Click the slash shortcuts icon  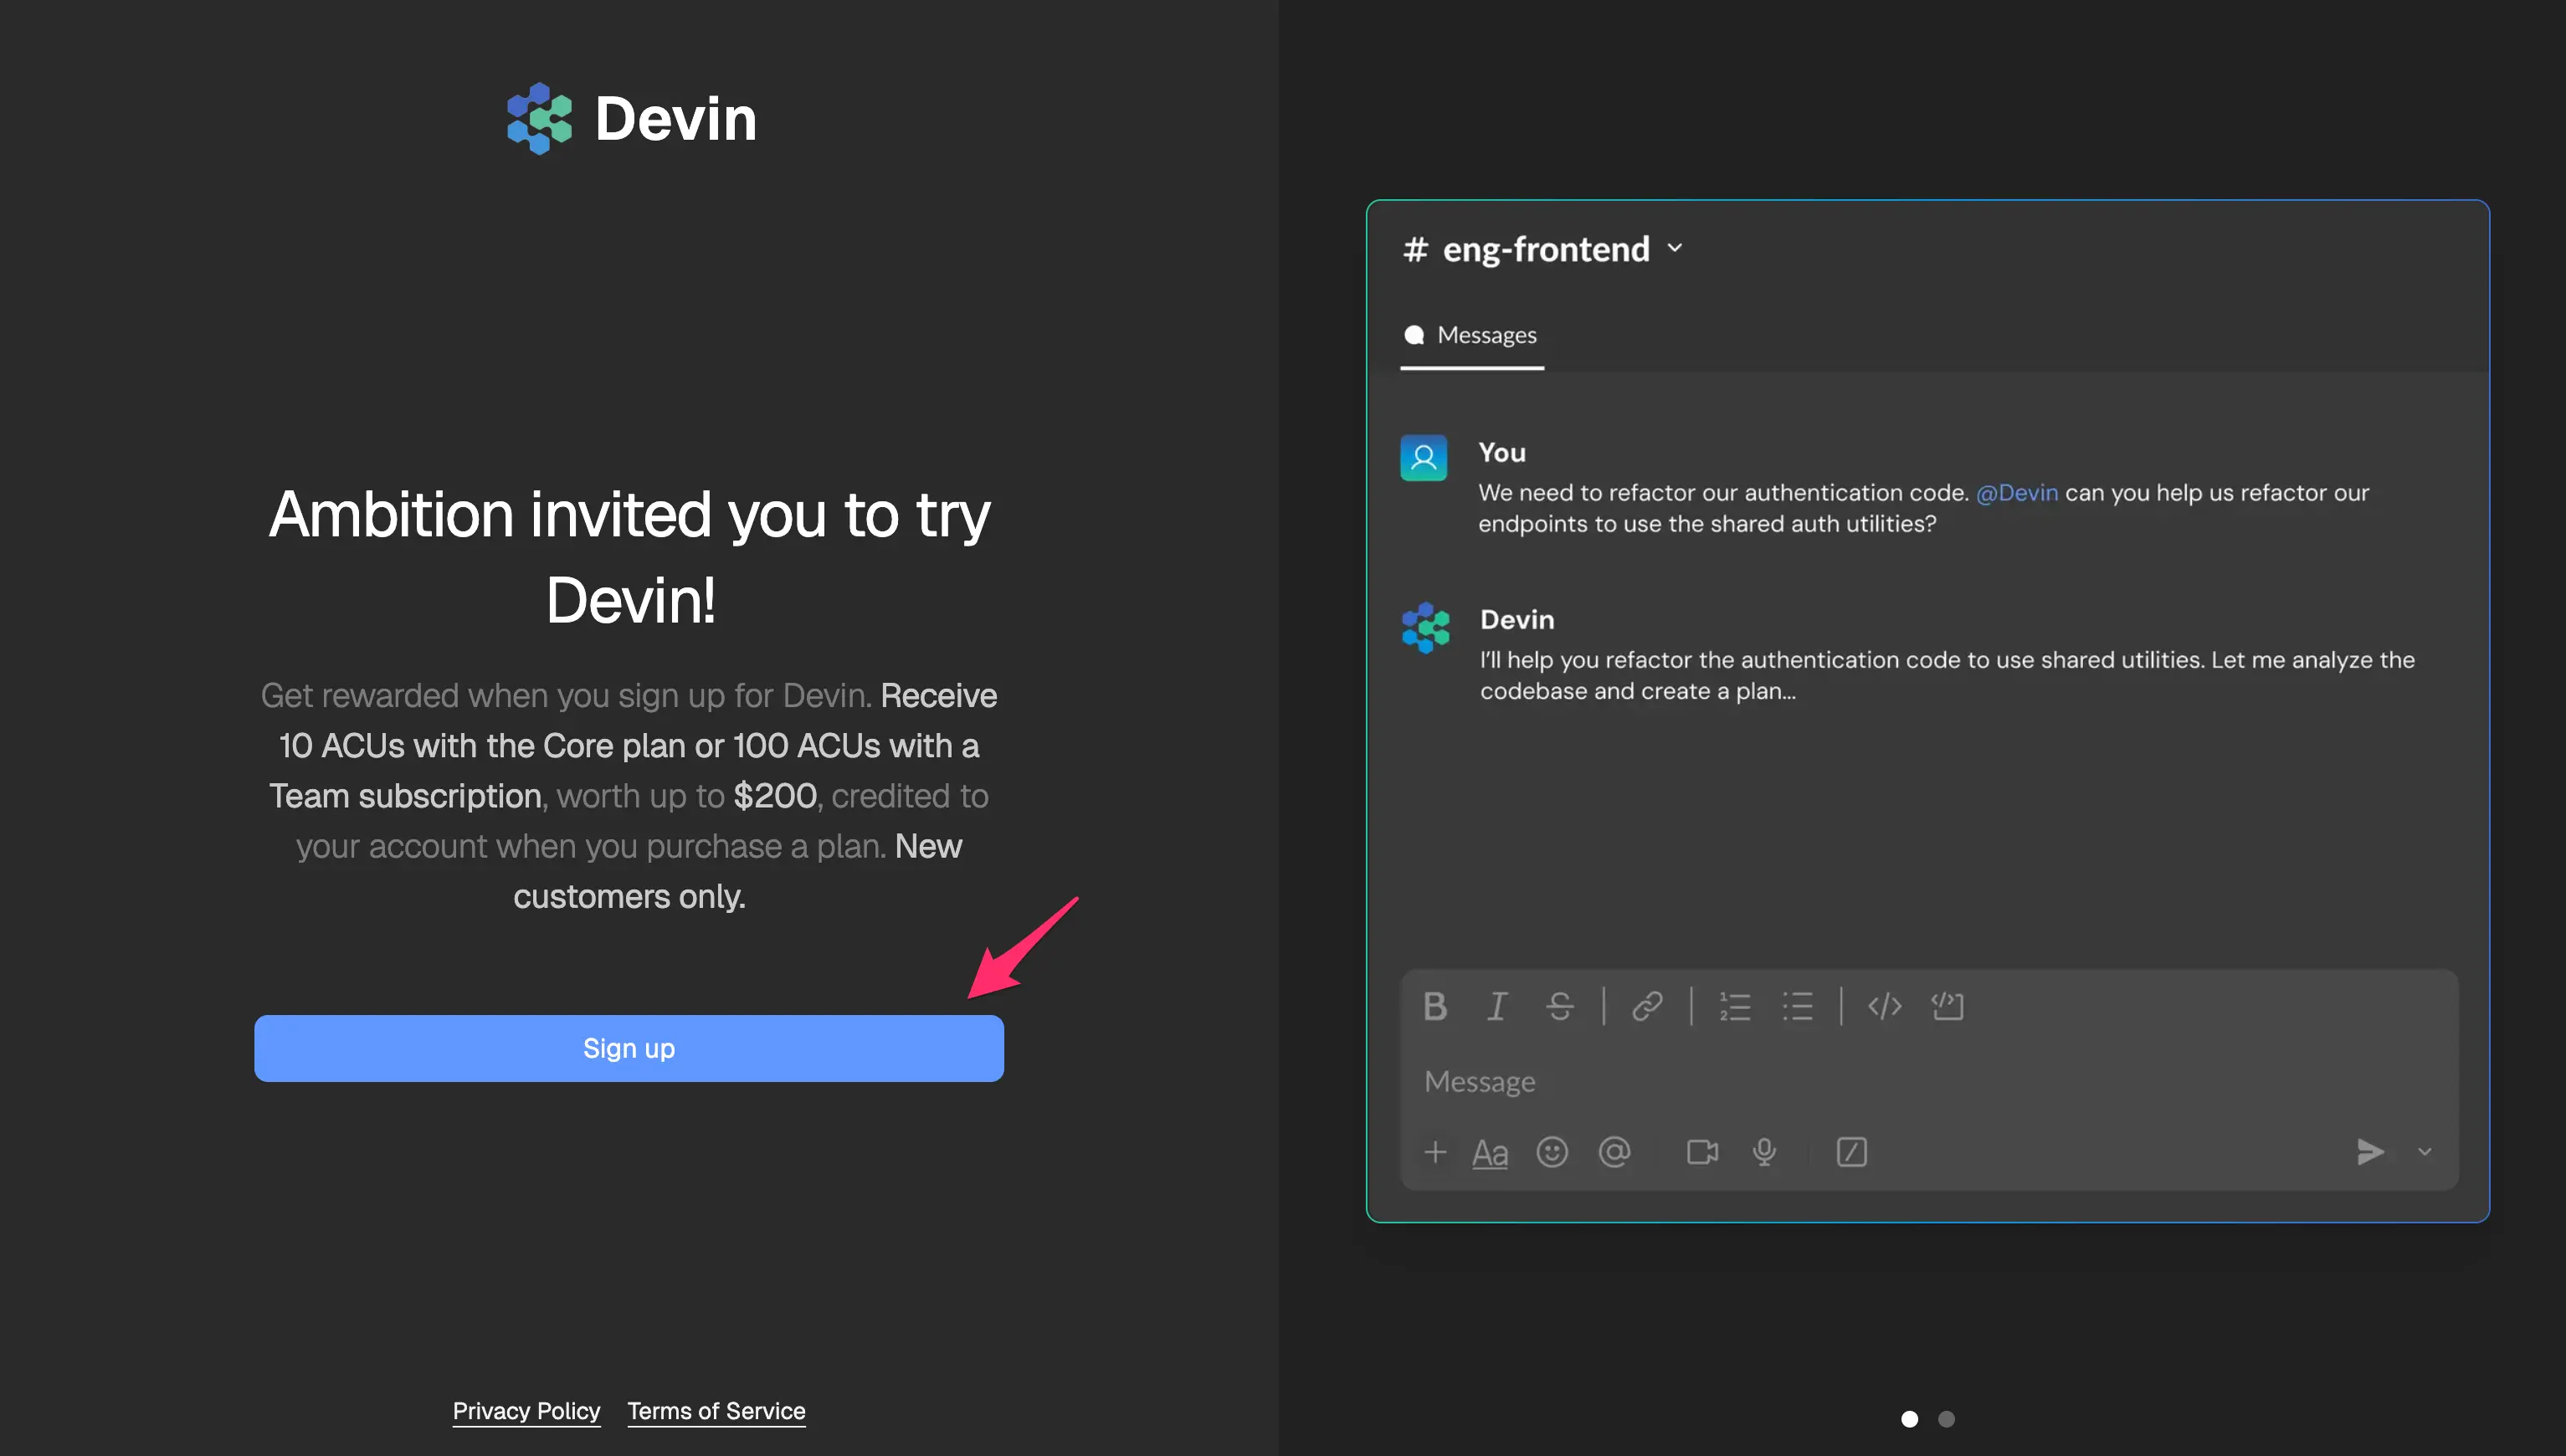pyautogui.click(x=1851, y=1152)
